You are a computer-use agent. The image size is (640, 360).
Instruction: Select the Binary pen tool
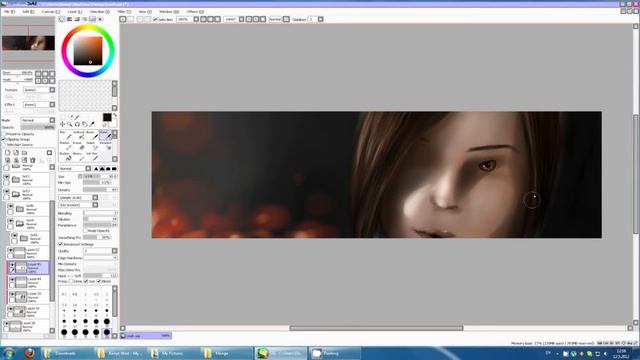[x=78, y=156]
